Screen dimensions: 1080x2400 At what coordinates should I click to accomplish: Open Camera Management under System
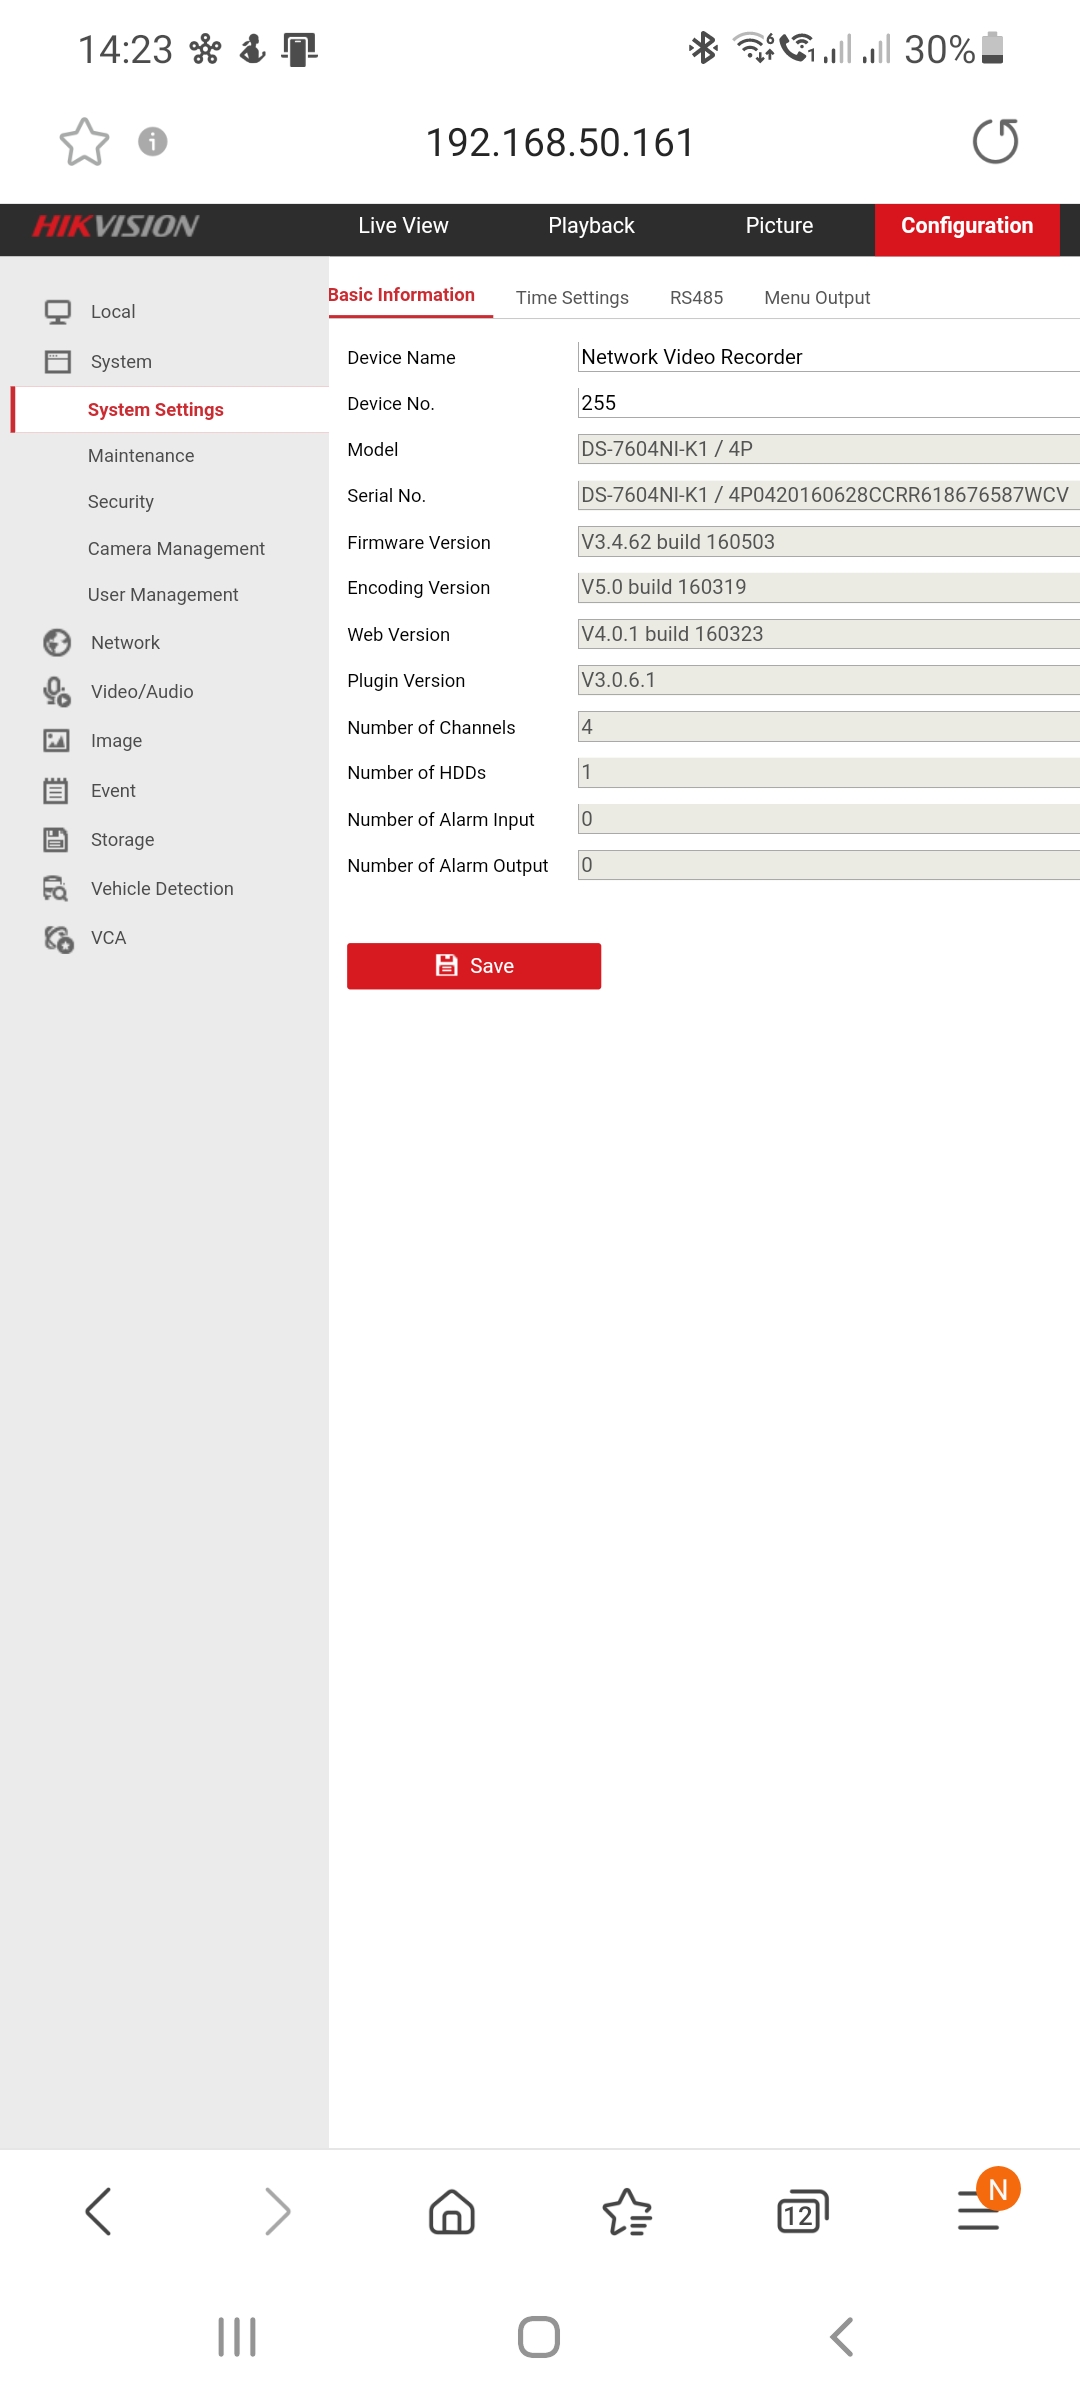(x=176, y=549)
